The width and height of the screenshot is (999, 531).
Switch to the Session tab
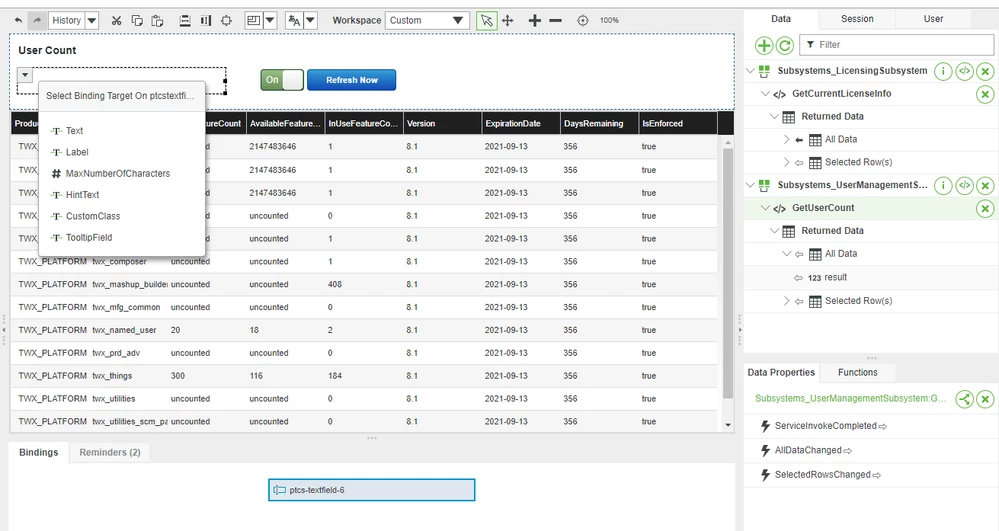tap(857, 19)
